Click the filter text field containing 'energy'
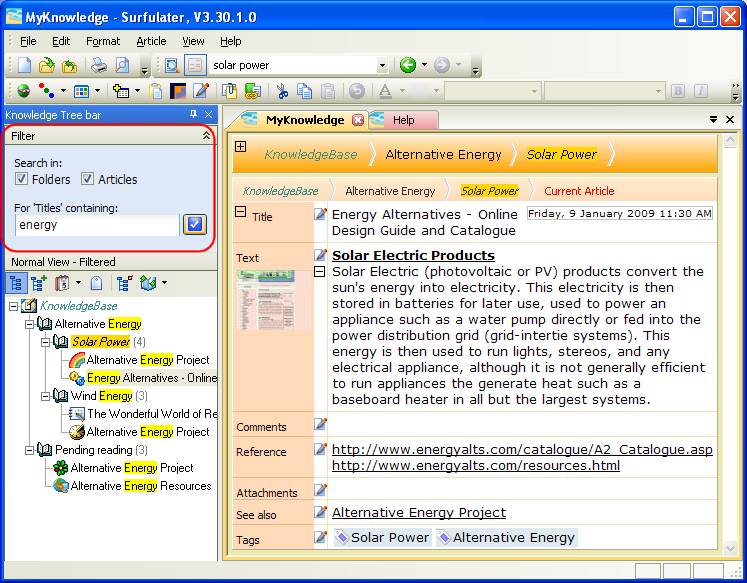 pos(97,225)
